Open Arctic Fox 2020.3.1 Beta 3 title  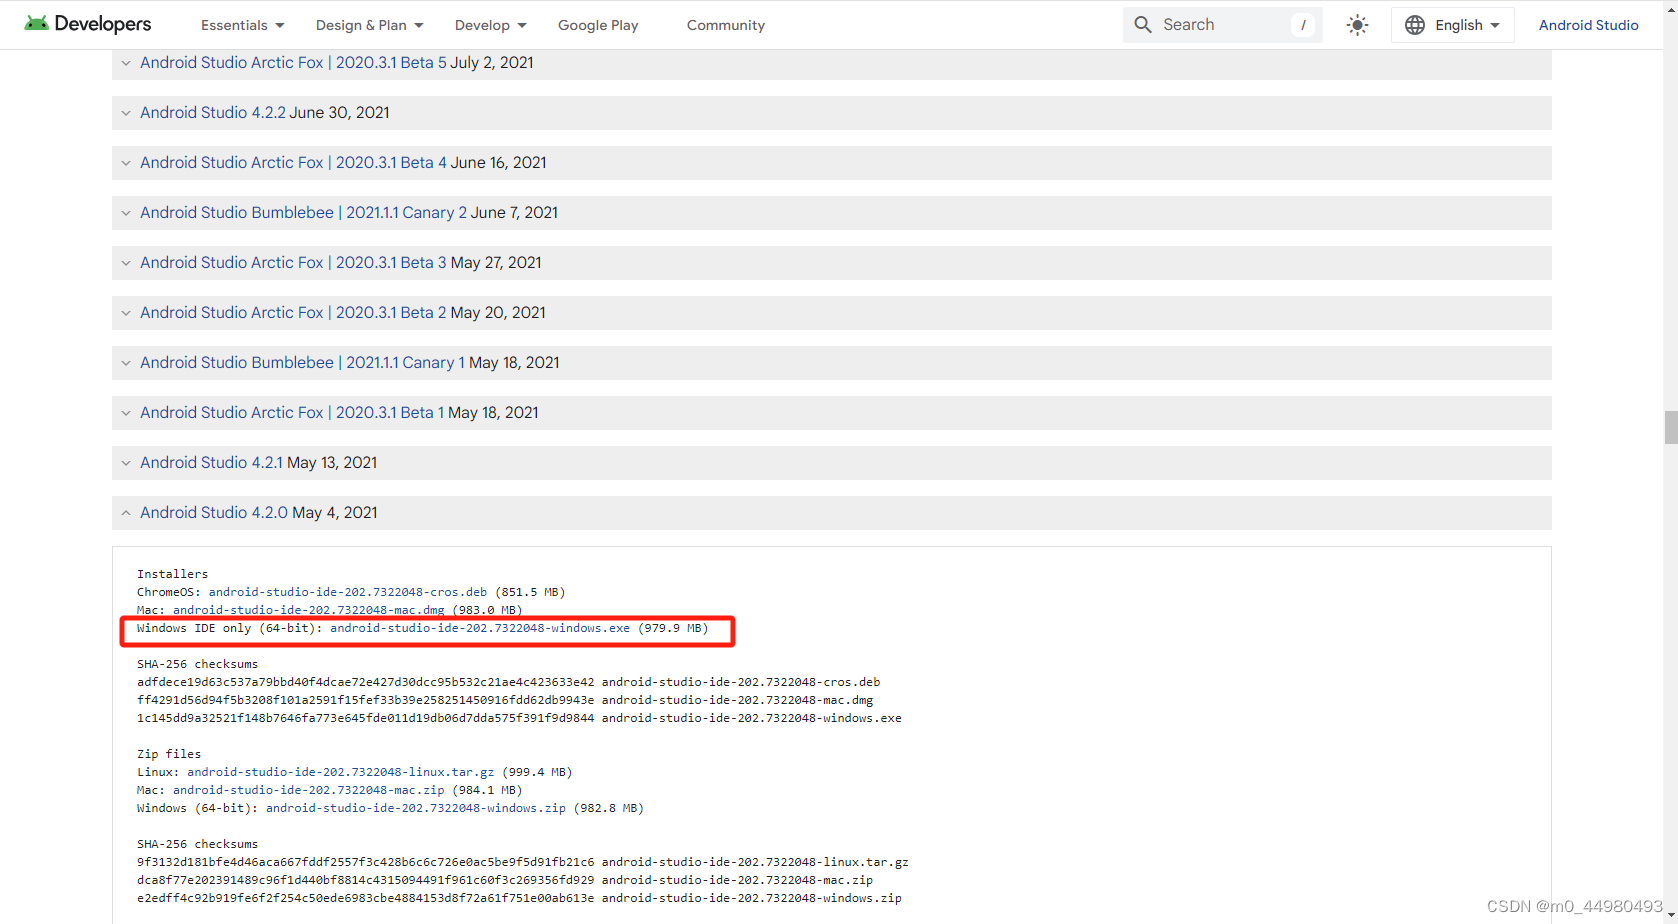click(293, 262)
